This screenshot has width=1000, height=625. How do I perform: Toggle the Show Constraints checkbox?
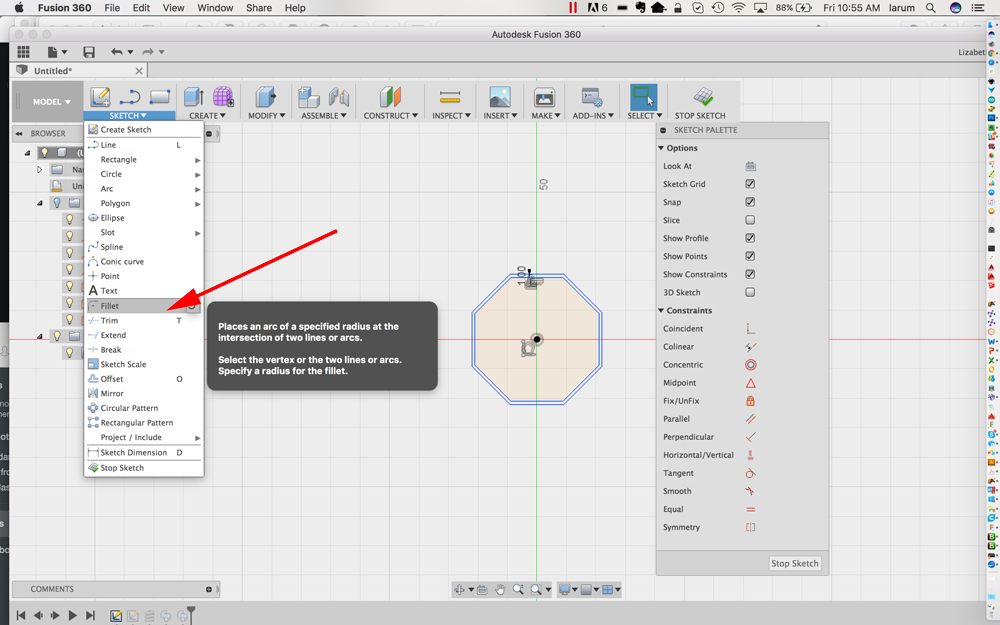(750, 274)
